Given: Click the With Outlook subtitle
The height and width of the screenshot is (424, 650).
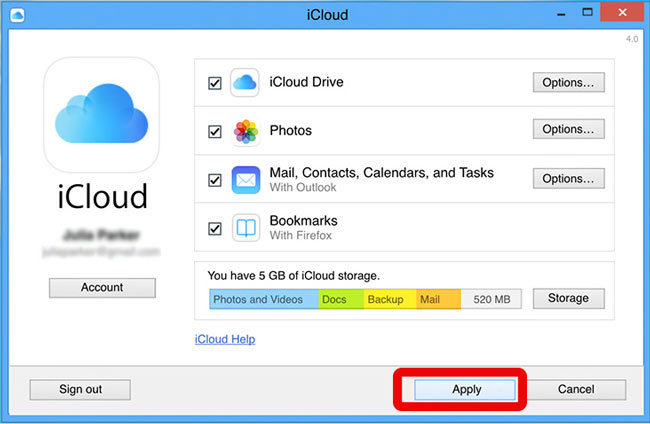Looking at the screenshot, I should (x=303, y=187).
